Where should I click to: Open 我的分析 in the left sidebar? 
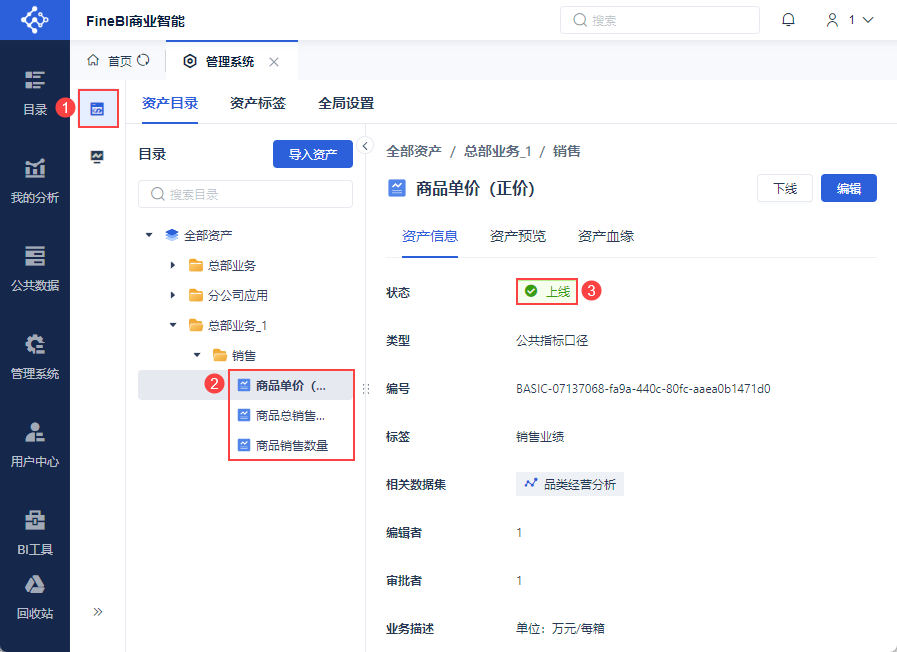pyautogui.click(x=34, y=180)
